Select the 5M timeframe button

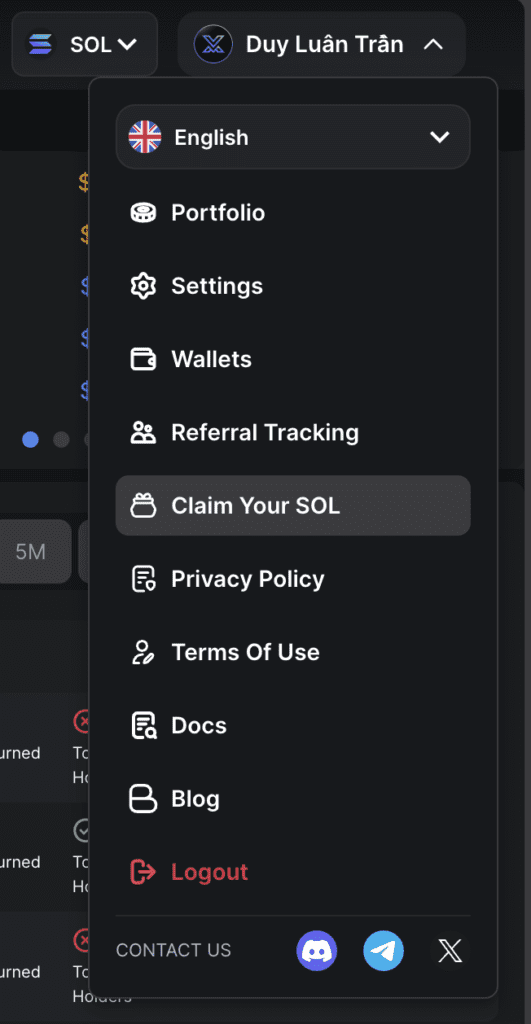click(x=33, y=552)
